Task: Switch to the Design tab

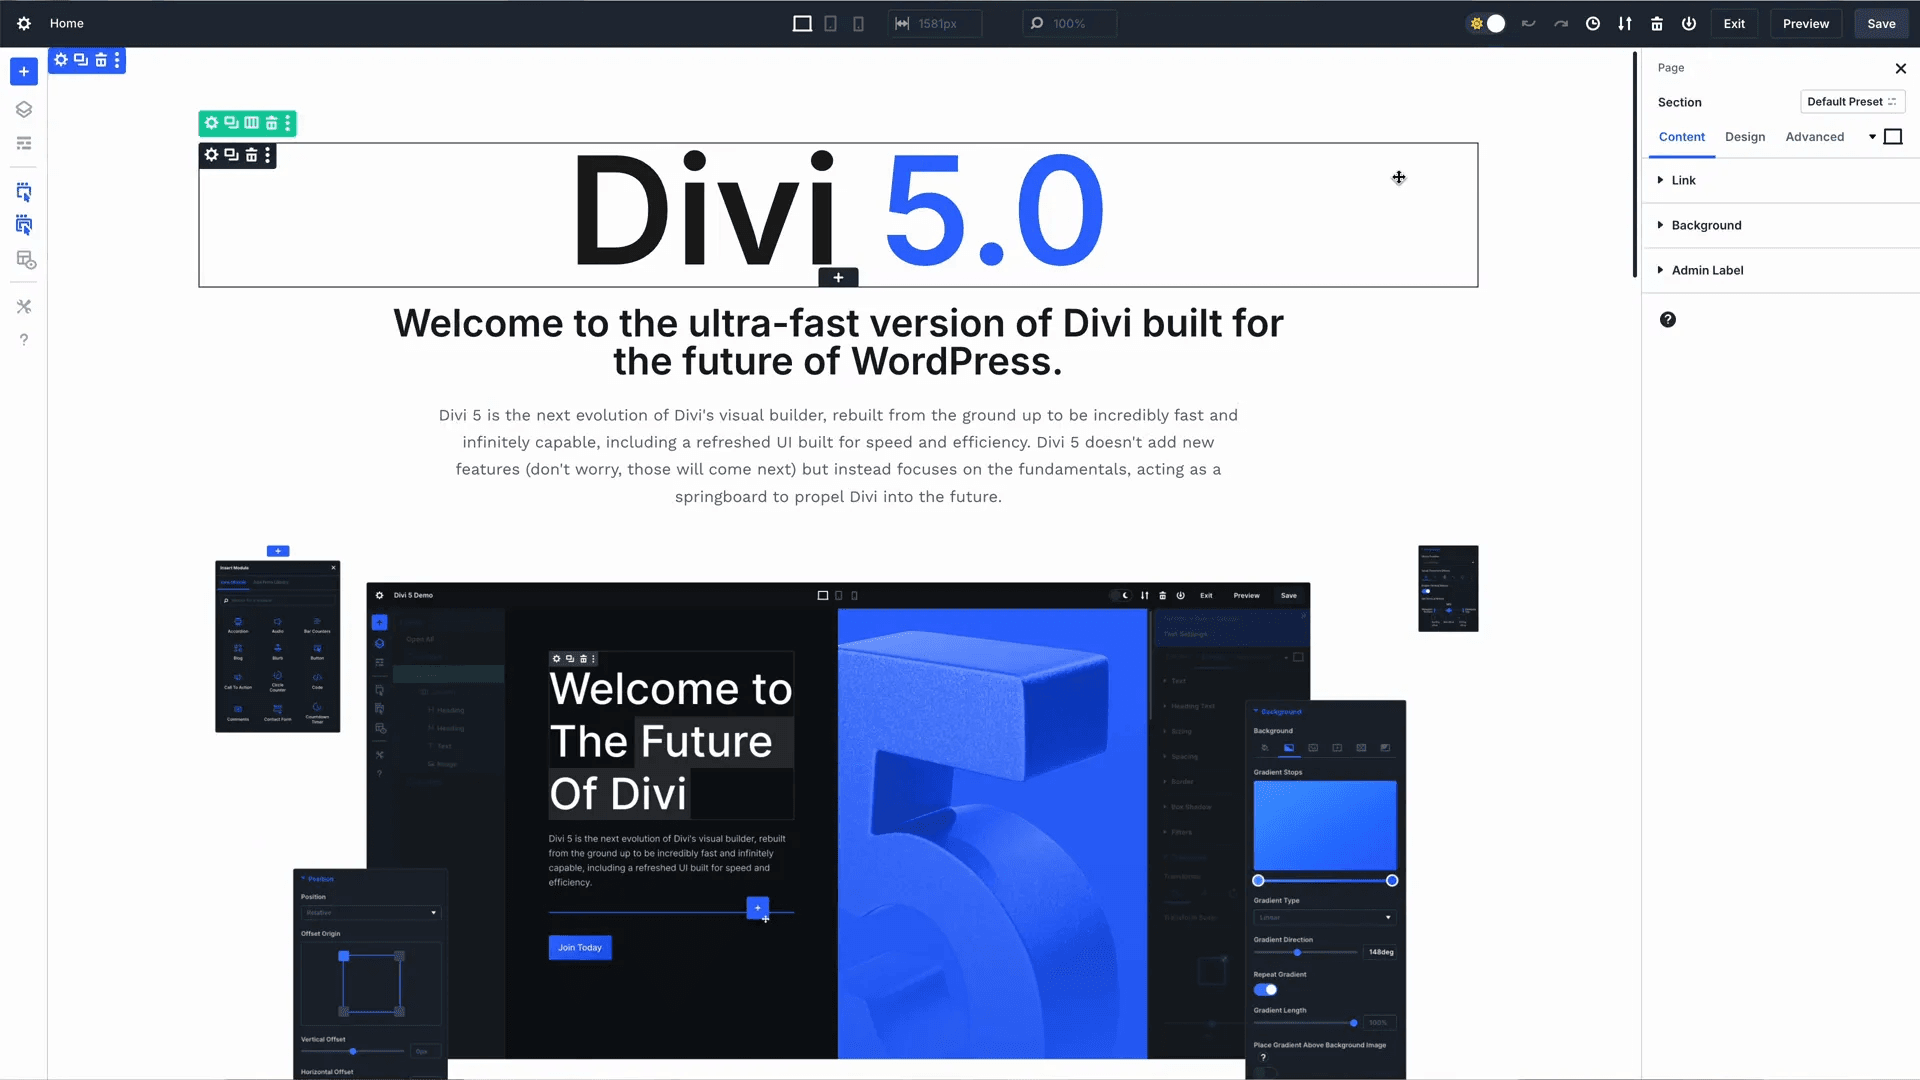Action: (x=1745, y=137)
